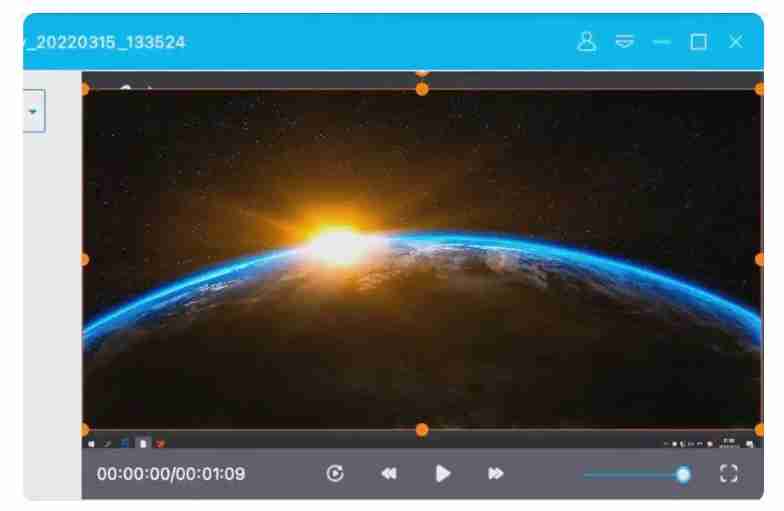Image resolution: width=784 pixels, height=511 pixels.
Task: Click the top-right corner crop handle
Action: (x=759, y=90)
